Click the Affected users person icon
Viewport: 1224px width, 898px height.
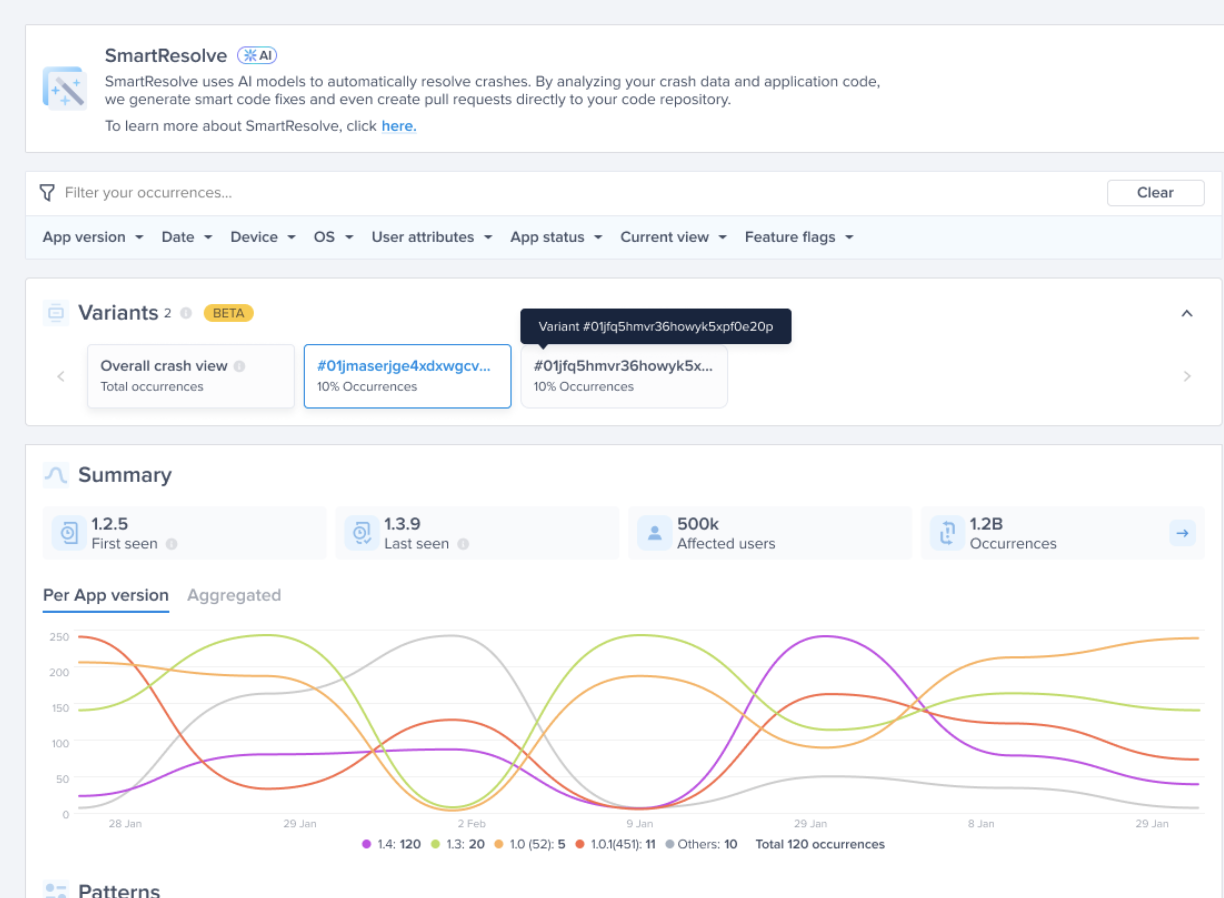tap(654, 533)
